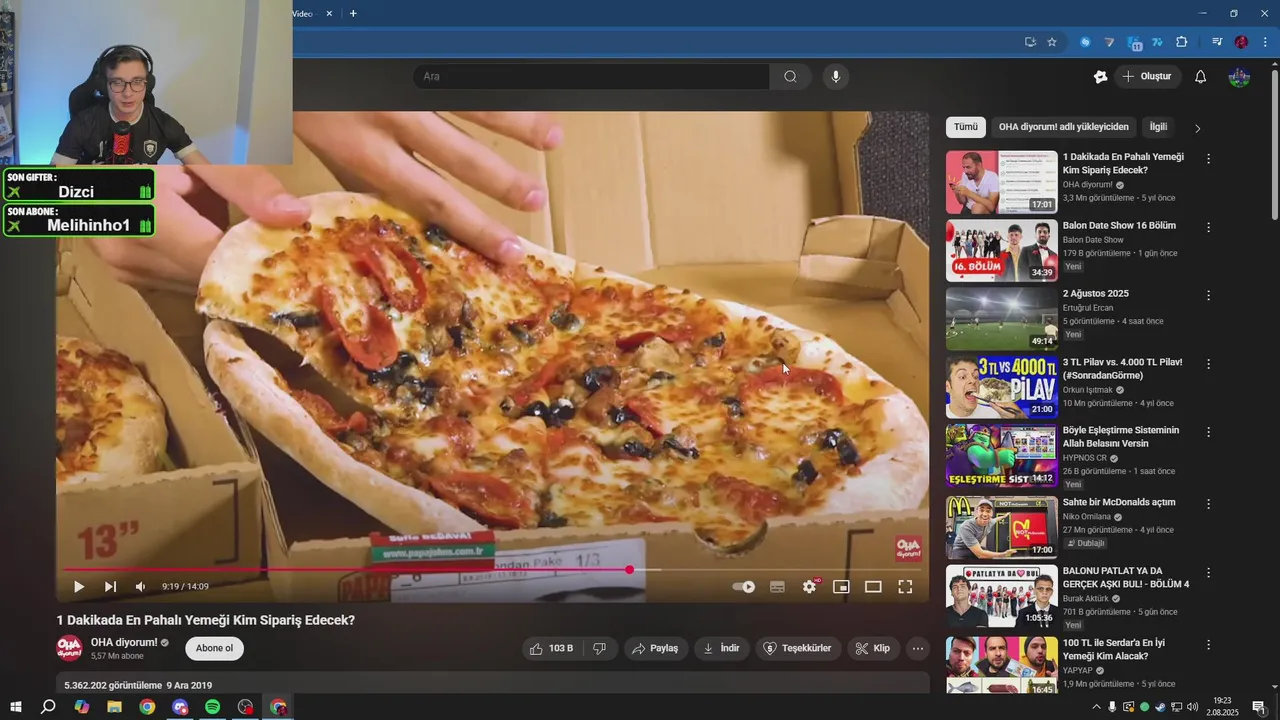
Task: Click the Klip clip button
Action: 872,648
